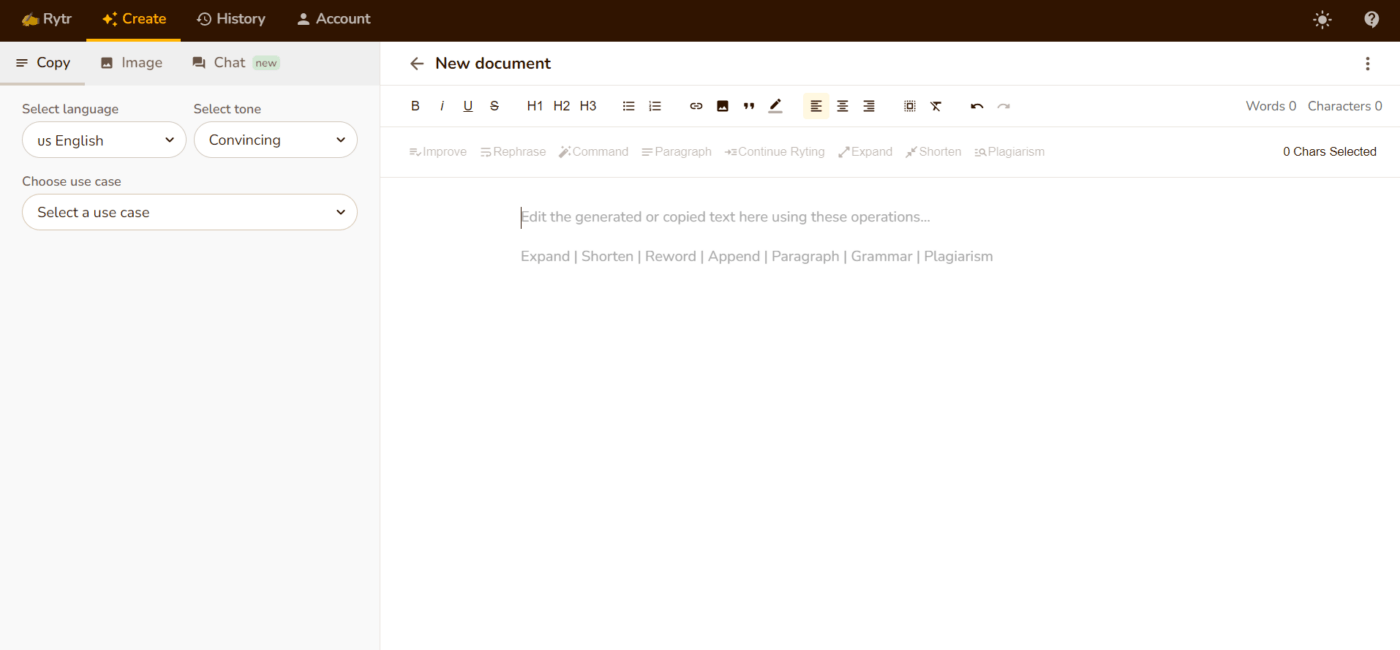The height and width of the screenshot is (650, 1400).
Task: Toggle the light/dark theme sun icon
Action: tap(1323, 19)
